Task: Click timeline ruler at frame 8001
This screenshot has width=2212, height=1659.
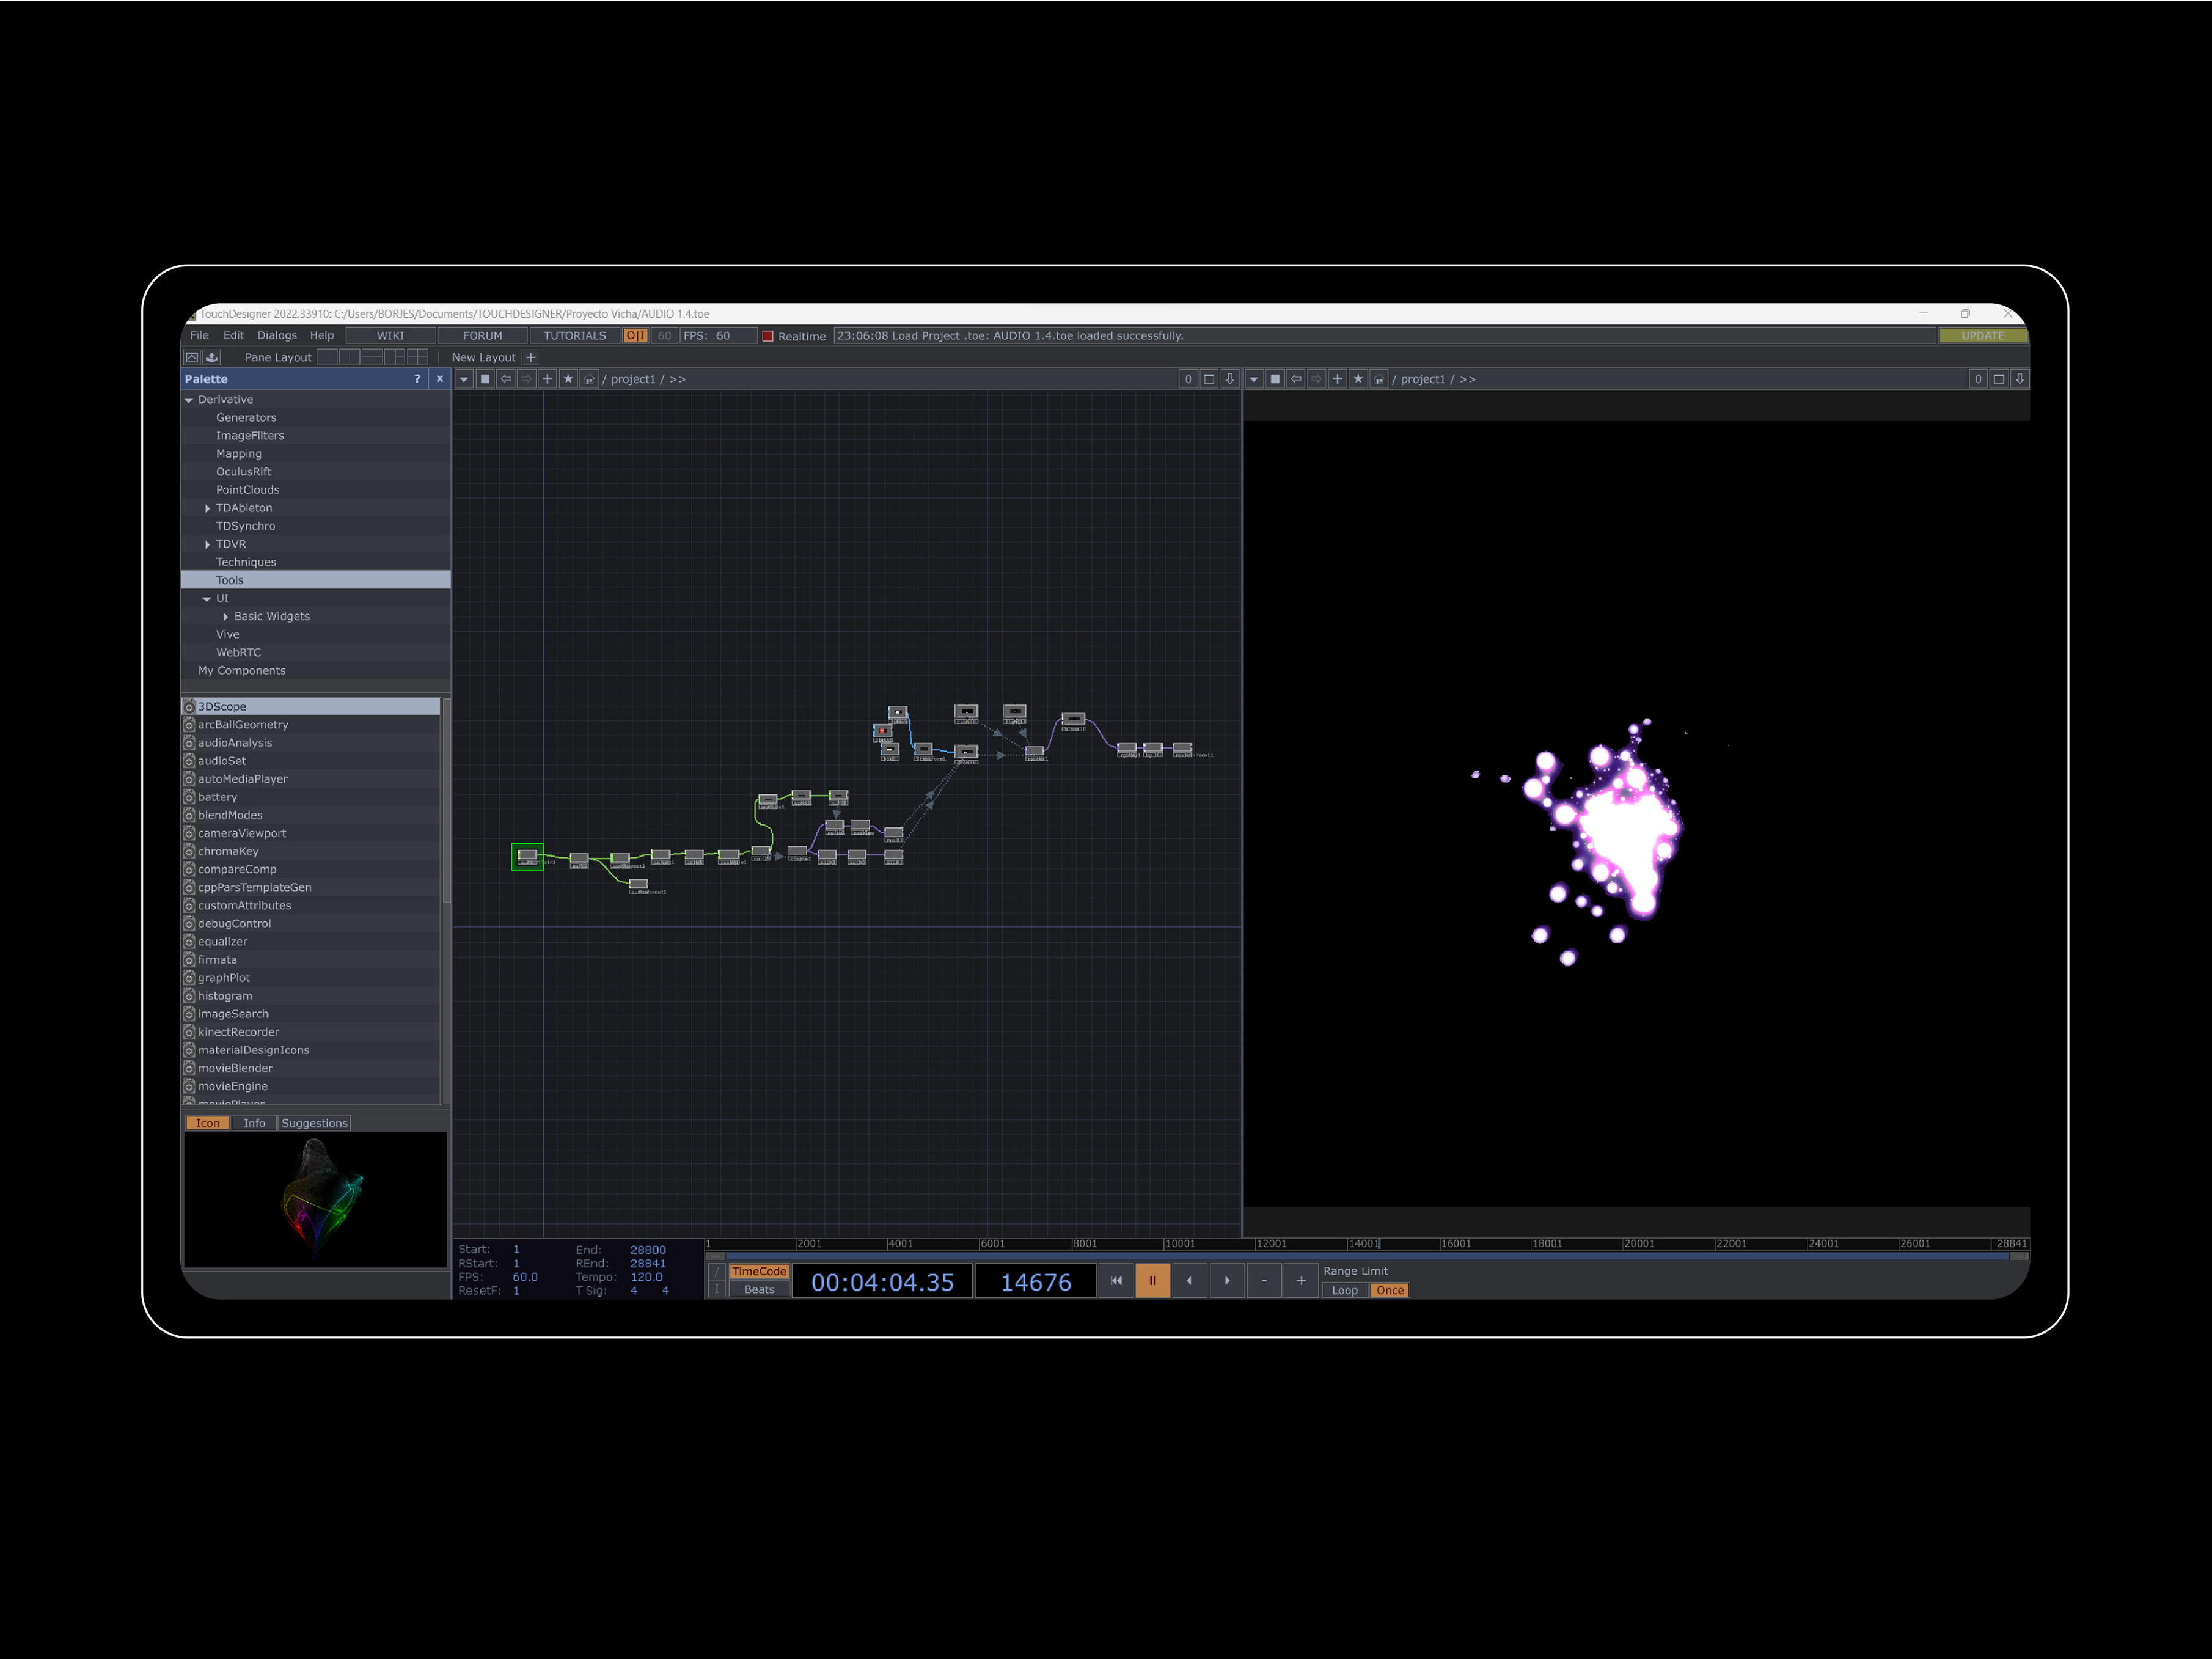Action: (x=1085, y=1243)
